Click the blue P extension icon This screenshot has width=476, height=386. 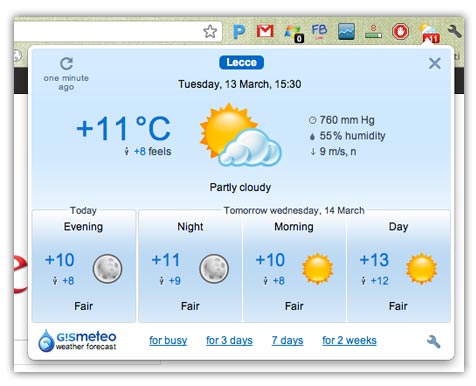point(239,32)
